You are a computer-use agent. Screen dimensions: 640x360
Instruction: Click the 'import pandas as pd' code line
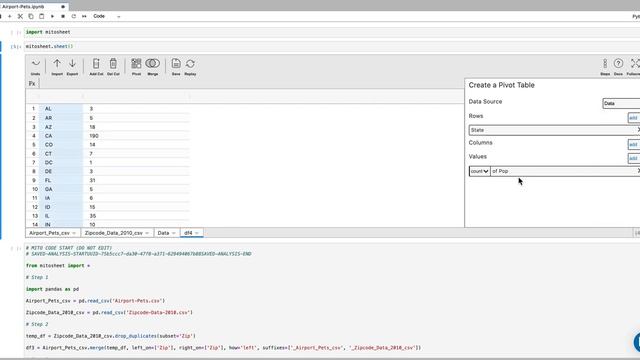[52, 289]
